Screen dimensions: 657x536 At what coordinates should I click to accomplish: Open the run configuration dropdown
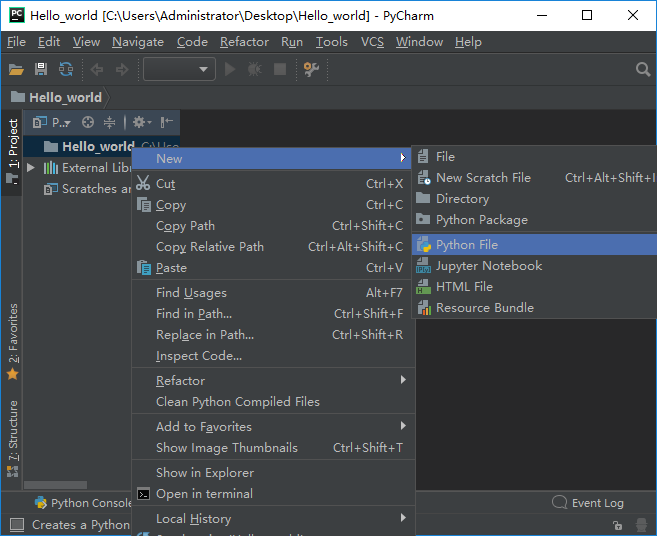179,69
